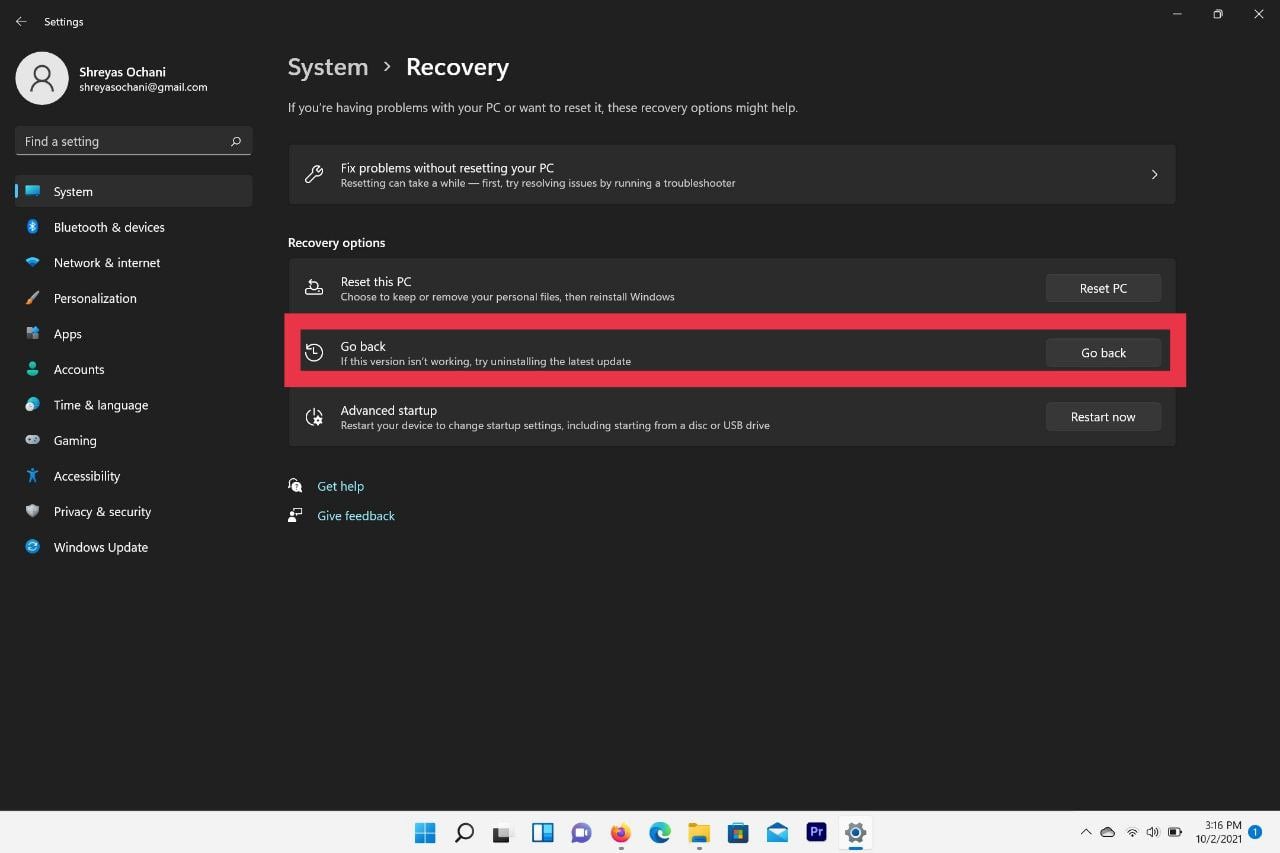The width and height of the screenshot is (1280, 853).
Task: Click the Reset PC button
Action: click(x=1103, y=288)
